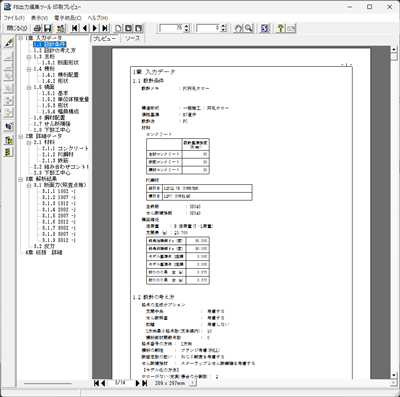This screenshot has height=397, width=400.
Task: Switch to the ソース tab
Action: pyautogui.click(x=132, y=39)
